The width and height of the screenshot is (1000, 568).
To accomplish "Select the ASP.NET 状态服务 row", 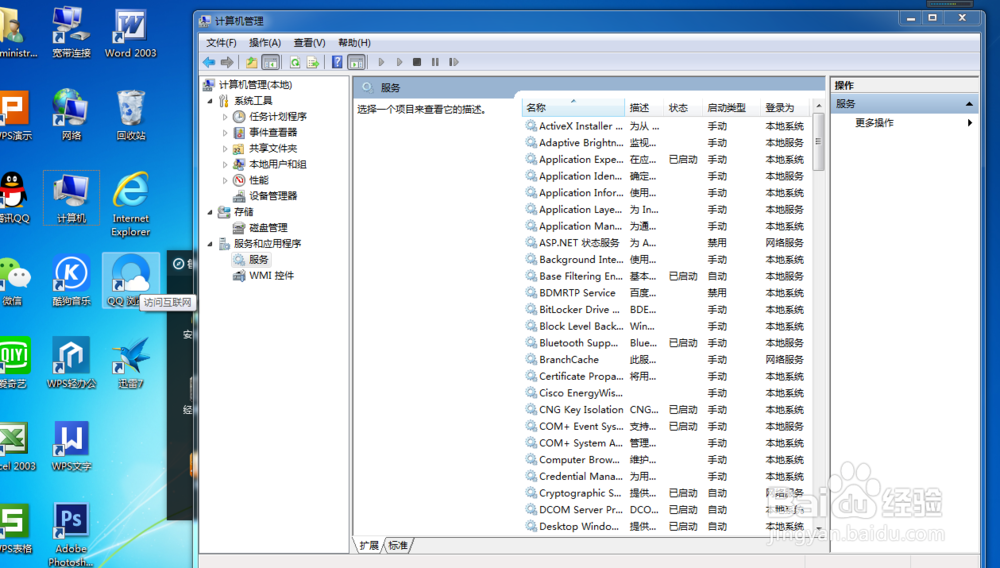I will point(666,243).
